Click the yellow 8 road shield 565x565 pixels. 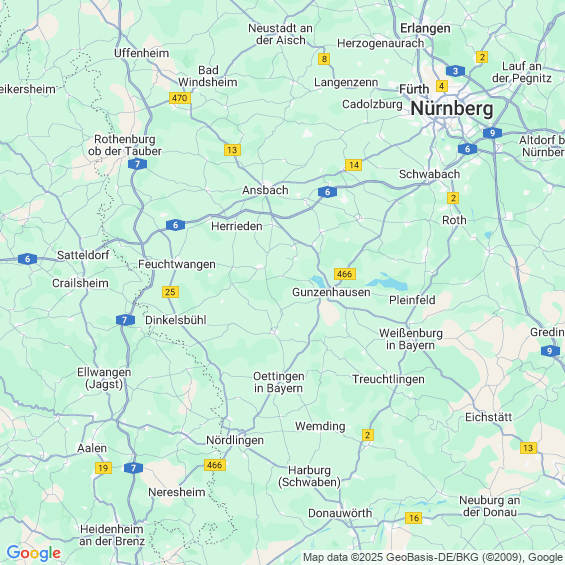pos(324,59)
